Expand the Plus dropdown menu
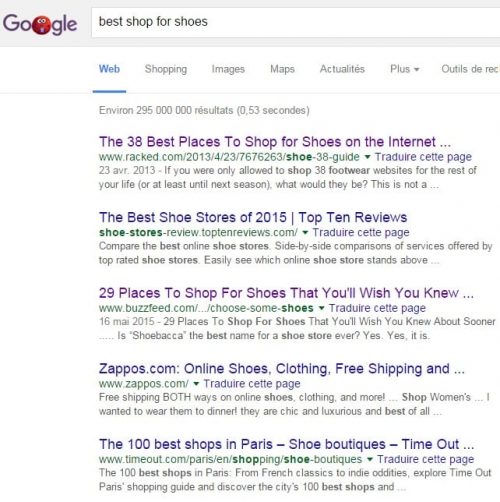The image size is (500, 502). point(404,69)
